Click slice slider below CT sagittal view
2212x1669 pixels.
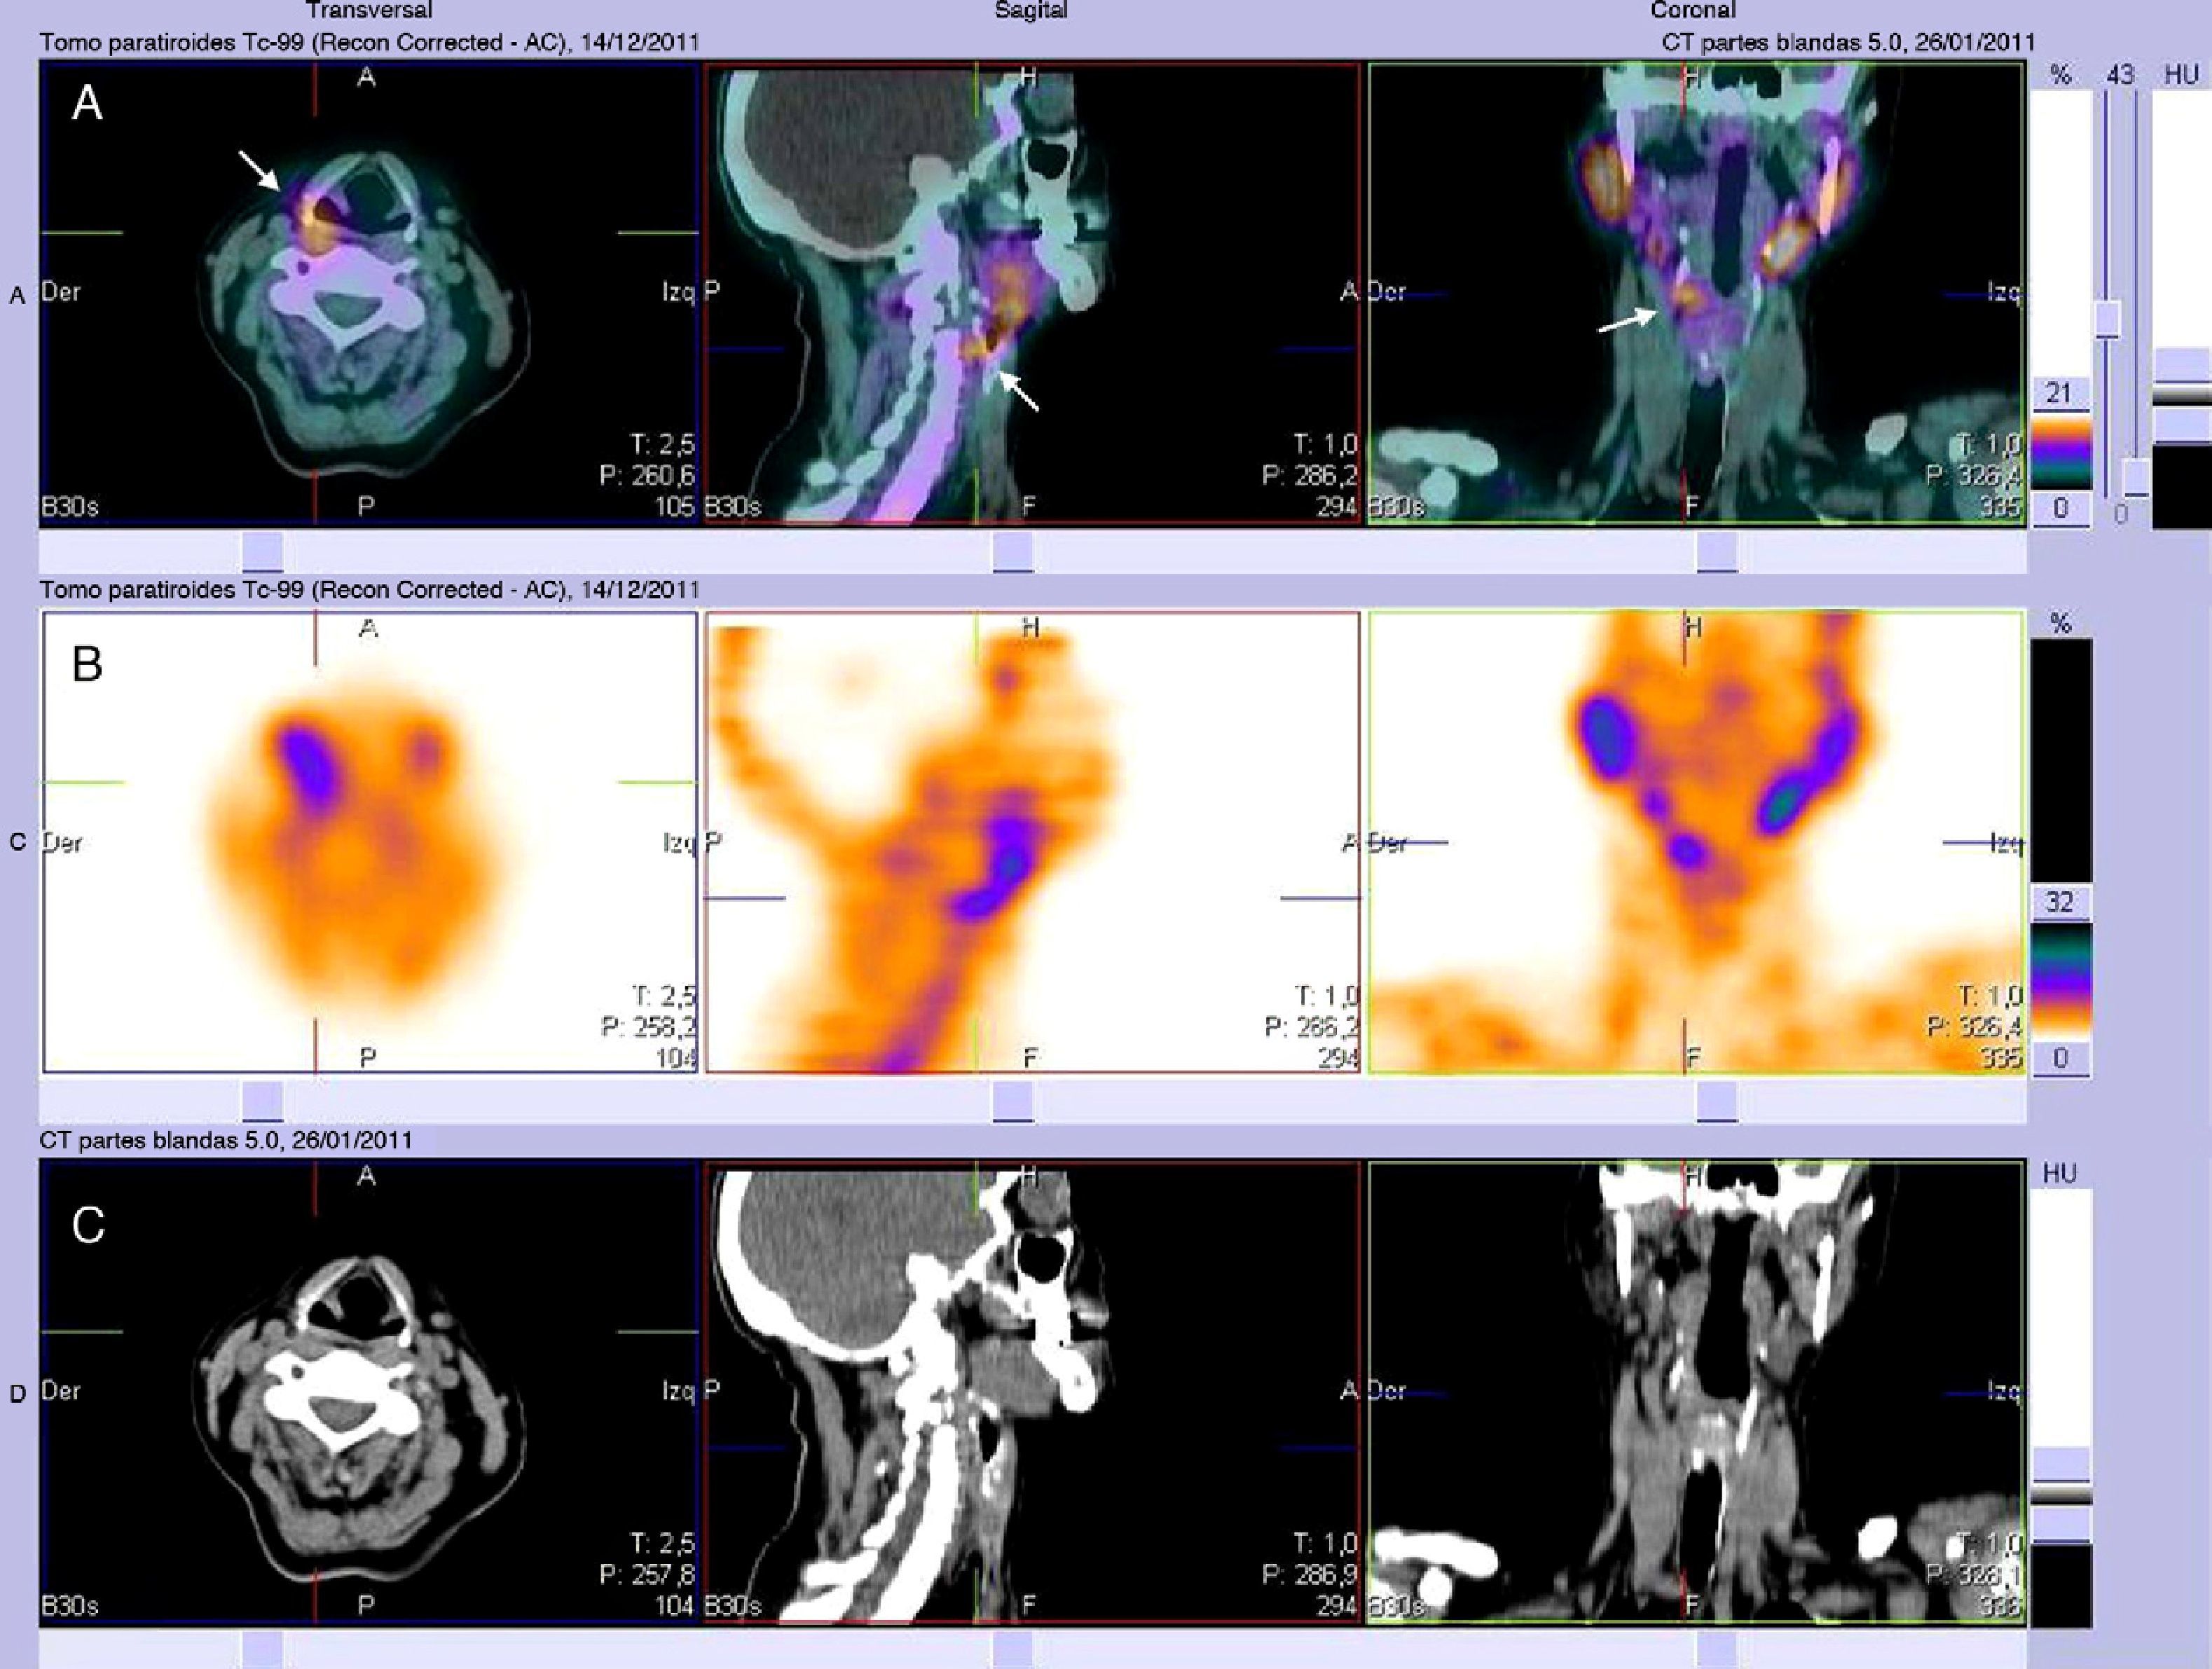1012,1649
